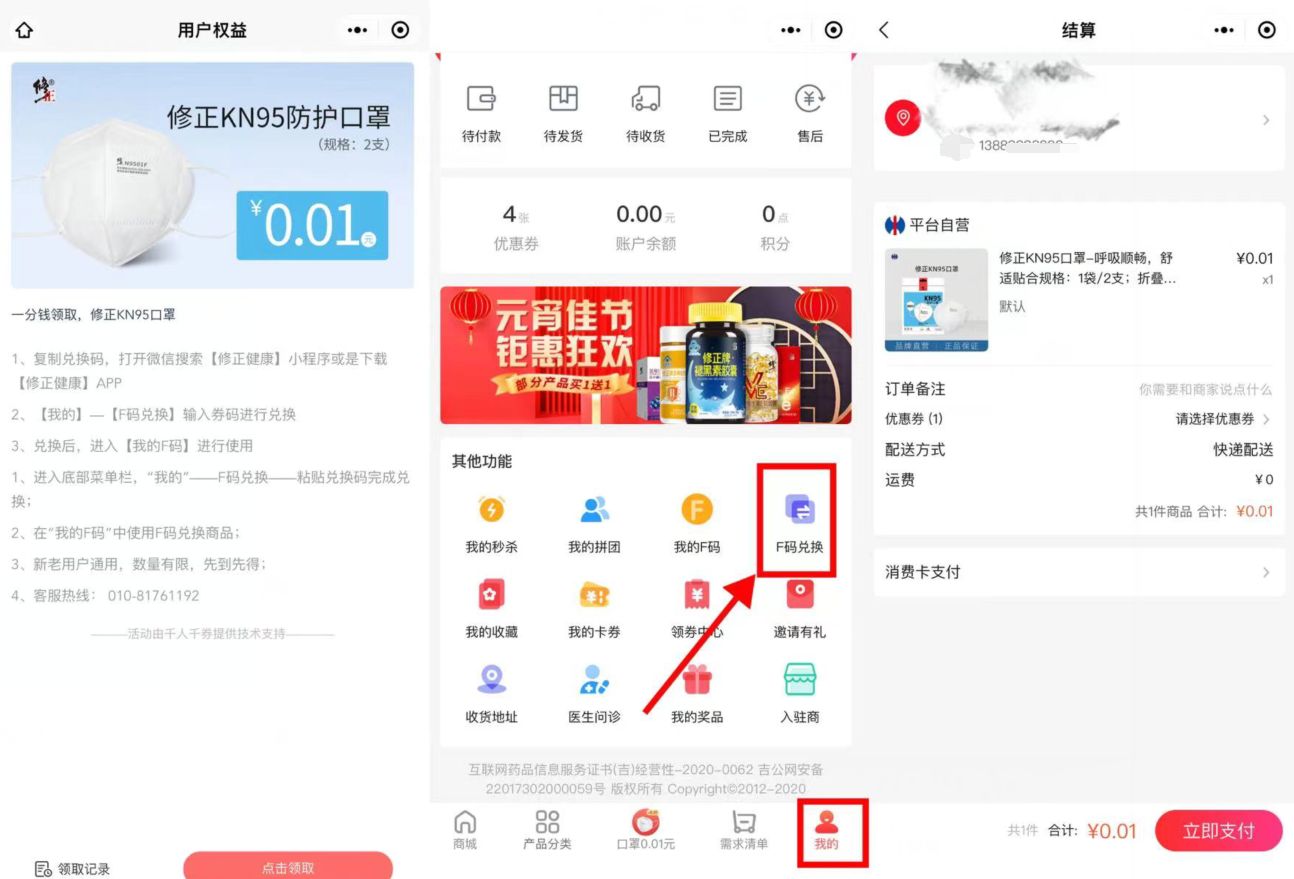This screenshot has width=1294, height=879.
Task: View the 0 积分 points
Action: tap(775, 227)
